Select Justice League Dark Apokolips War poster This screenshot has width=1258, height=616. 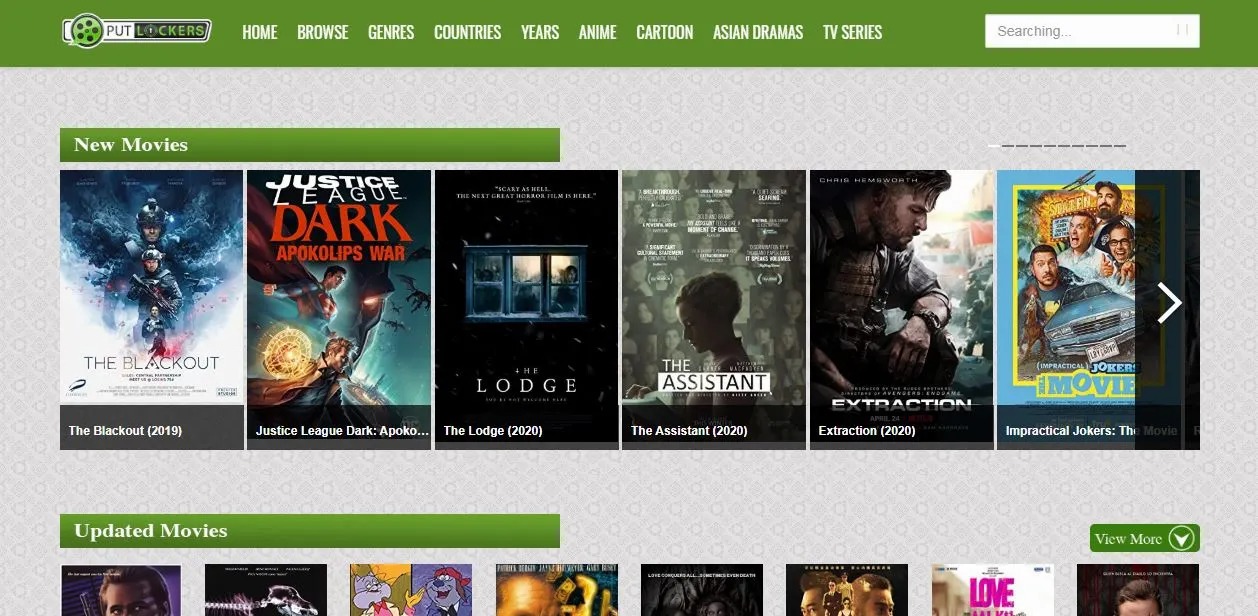(x=338, y=290)
